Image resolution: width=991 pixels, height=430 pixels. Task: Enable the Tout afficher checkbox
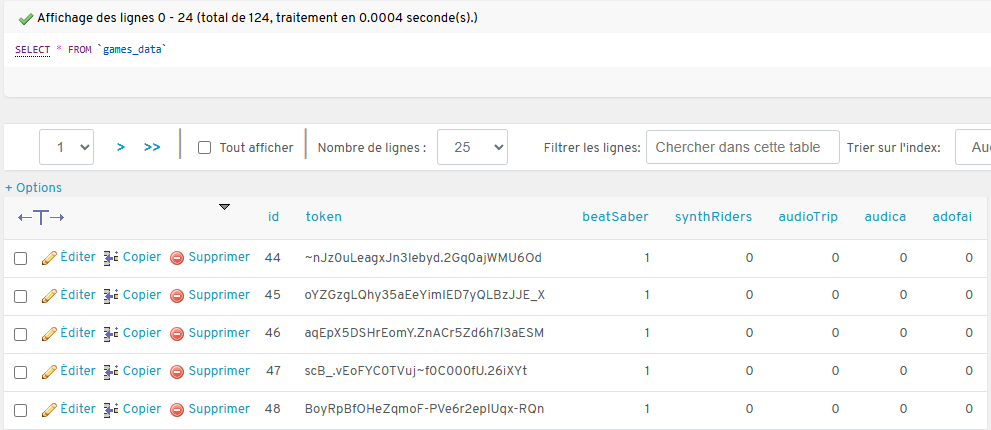pyautogui.click(x=205, y=147)
